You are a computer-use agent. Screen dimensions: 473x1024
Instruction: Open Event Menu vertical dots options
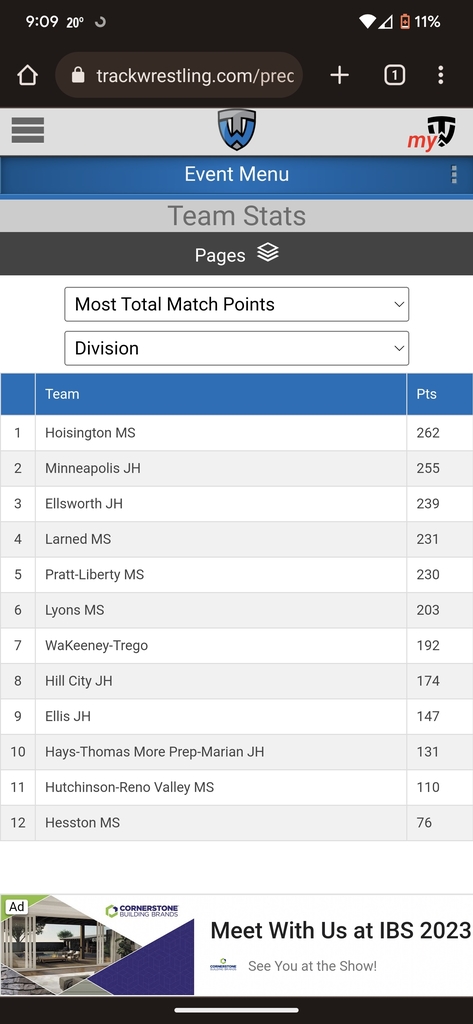(454, 174)
